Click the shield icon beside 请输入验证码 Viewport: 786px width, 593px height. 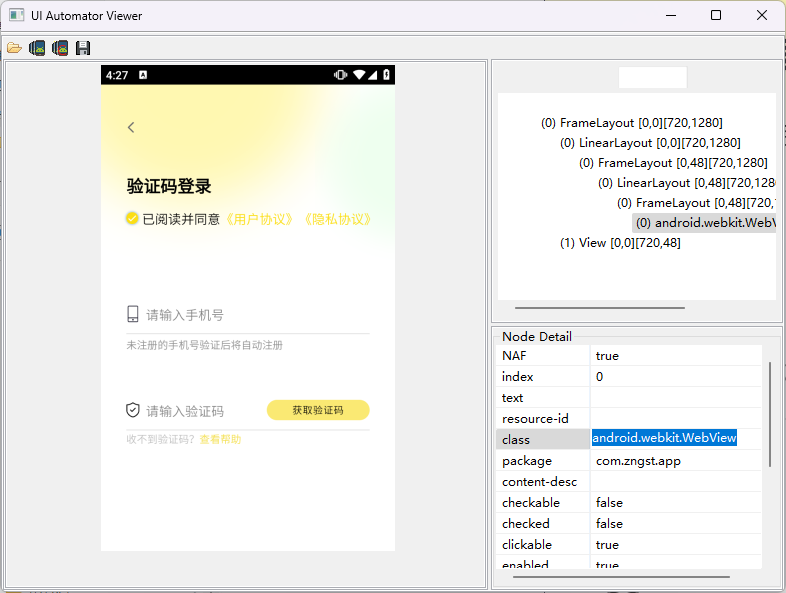coord(133,410)
